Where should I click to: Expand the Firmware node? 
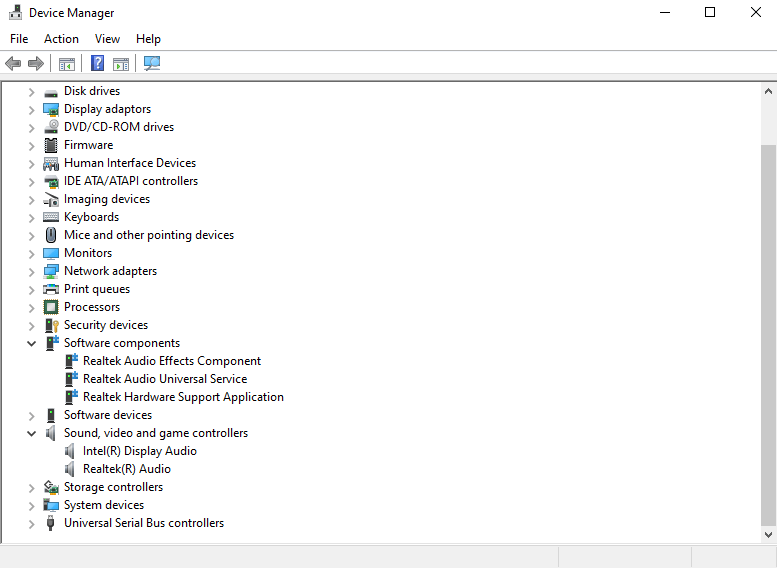(31, 146)
